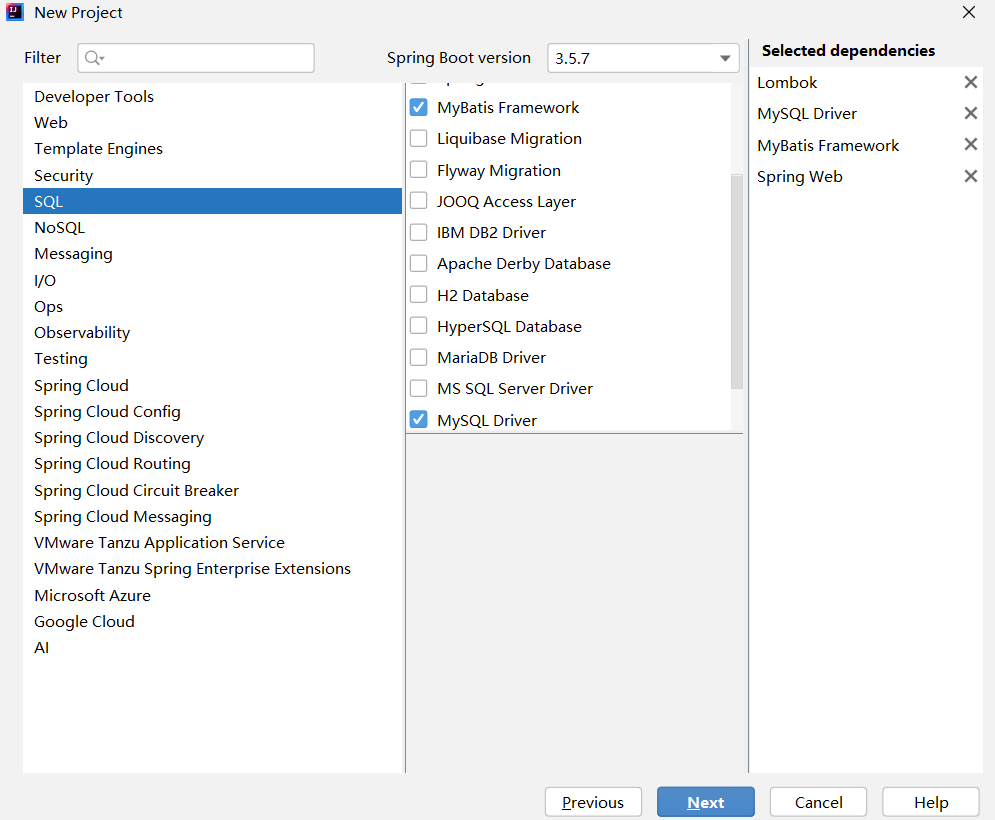Select Template Engines category
Screen dimensions: 995x820
[x=212, y=149]
